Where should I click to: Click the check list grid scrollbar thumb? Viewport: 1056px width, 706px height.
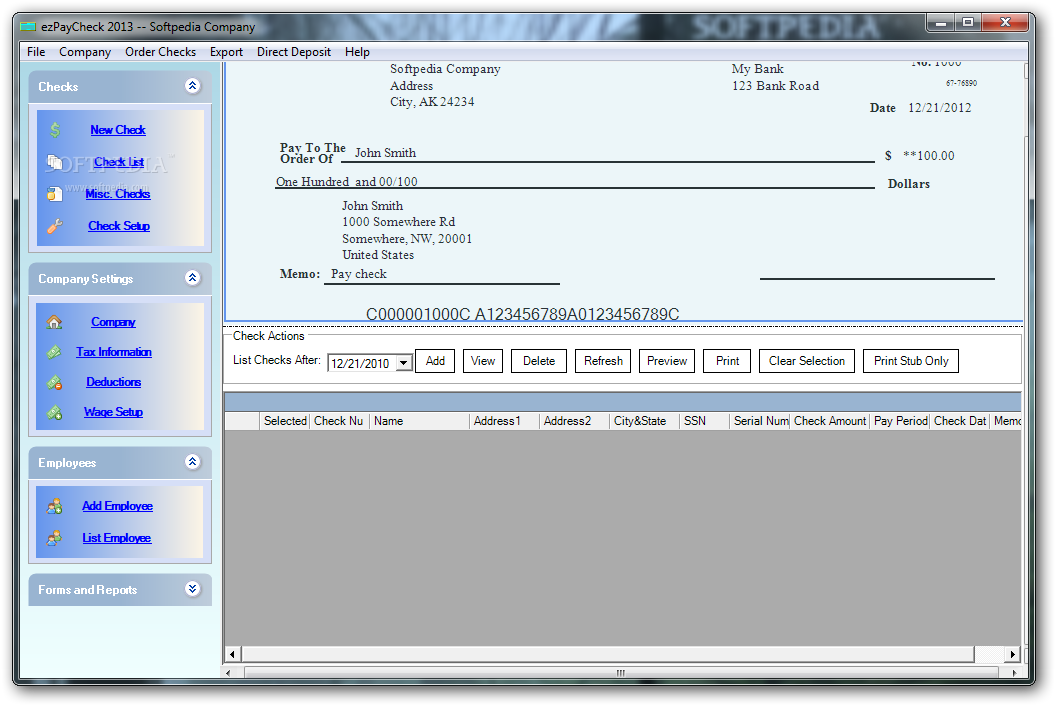pos(607,654)
